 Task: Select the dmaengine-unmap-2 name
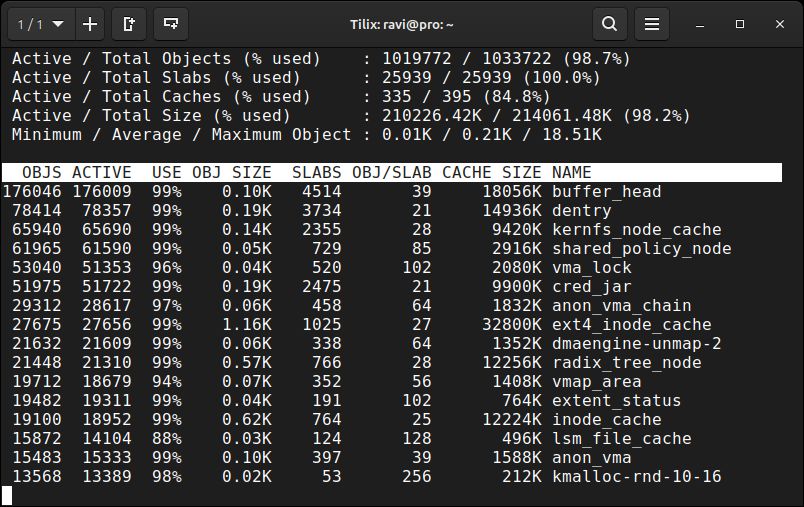tap(636, 343)
